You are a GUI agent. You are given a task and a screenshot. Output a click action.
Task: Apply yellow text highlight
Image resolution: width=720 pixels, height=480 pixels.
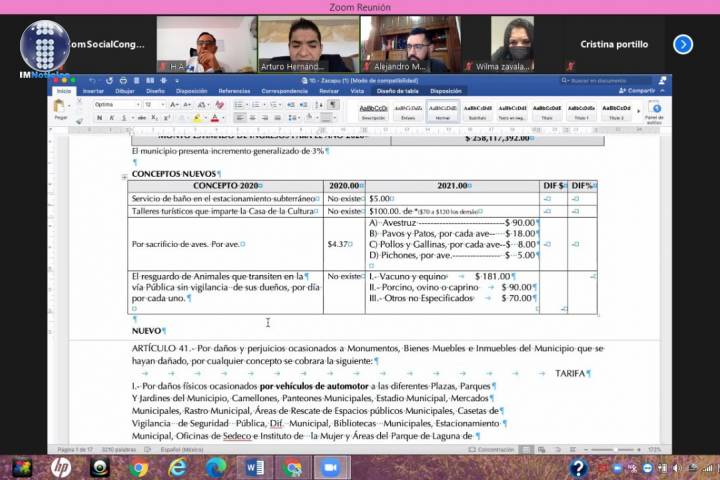click(197, 118)
